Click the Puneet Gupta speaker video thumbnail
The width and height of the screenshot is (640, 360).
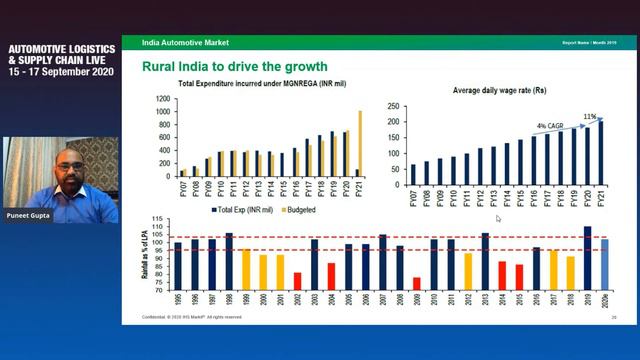61,180
